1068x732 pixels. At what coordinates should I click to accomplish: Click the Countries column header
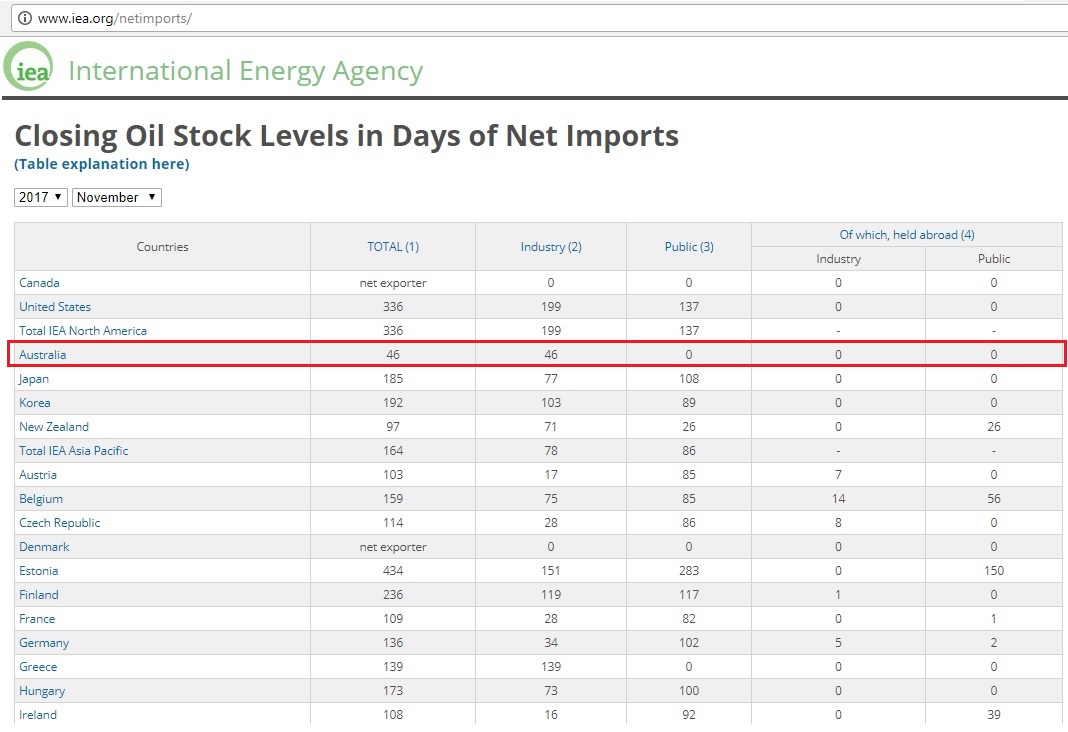coord(162,247)
